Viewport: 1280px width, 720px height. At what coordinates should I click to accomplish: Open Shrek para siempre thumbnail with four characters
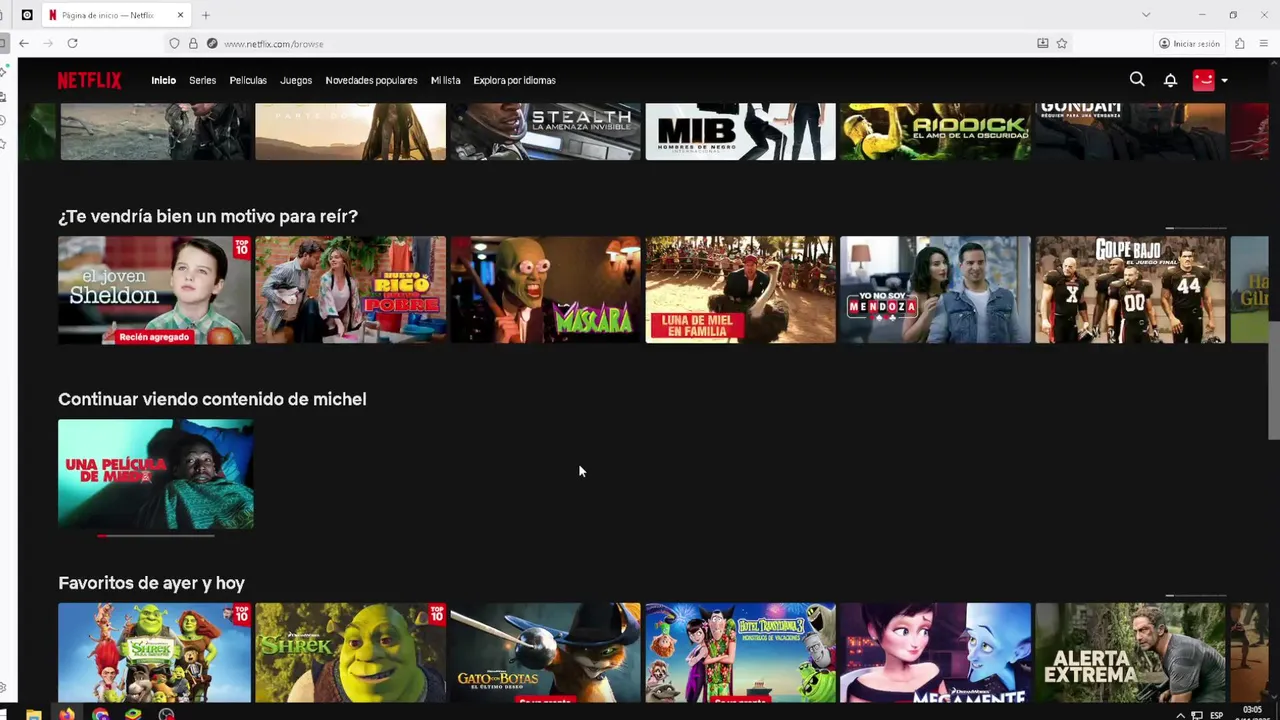[x=154, y=652]
